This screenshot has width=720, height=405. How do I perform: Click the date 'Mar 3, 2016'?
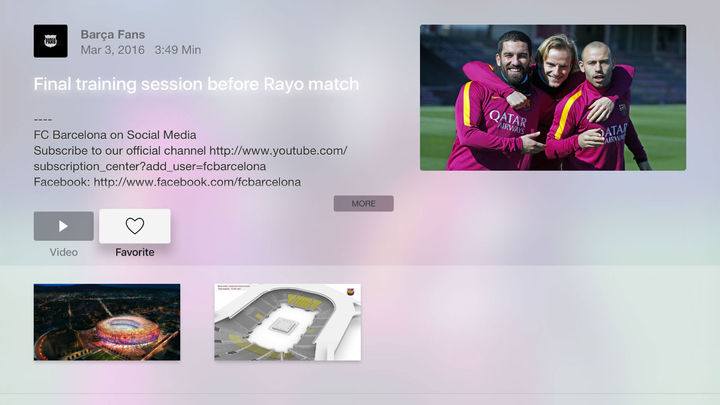[x=112, y=50]
